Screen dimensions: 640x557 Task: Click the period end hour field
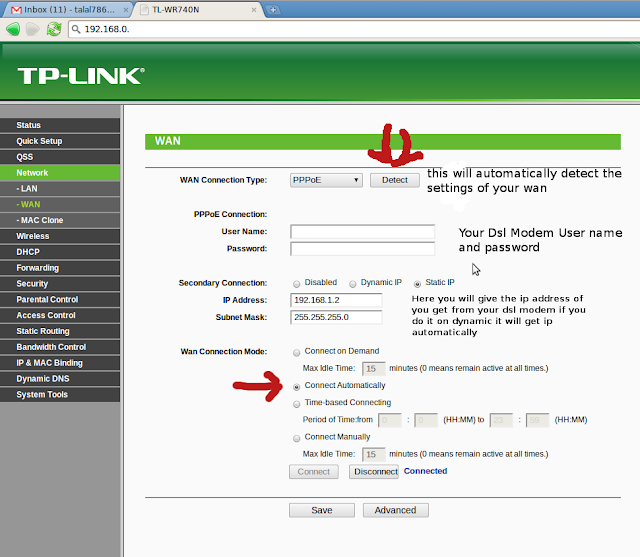point(501,420)
